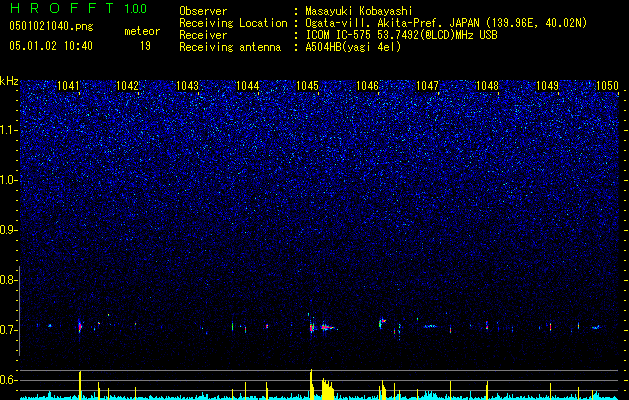
Task: Click the 1050 time axis marker
Action: (607, 86)
